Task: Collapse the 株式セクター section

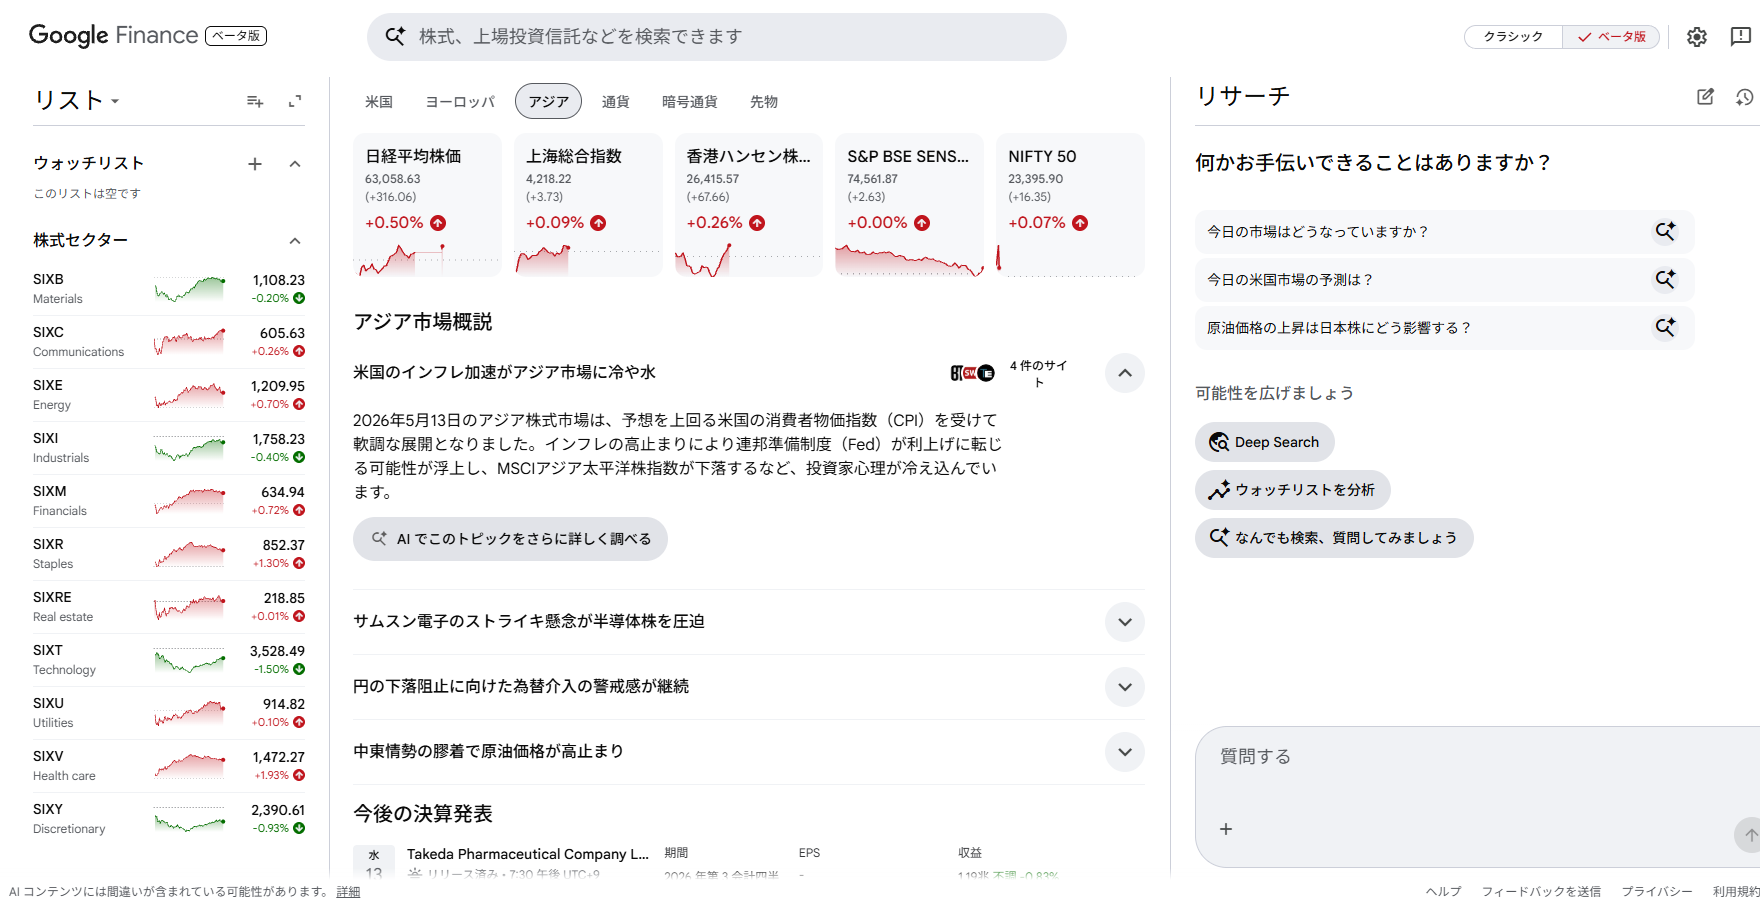Action: [x=295, y=241]
